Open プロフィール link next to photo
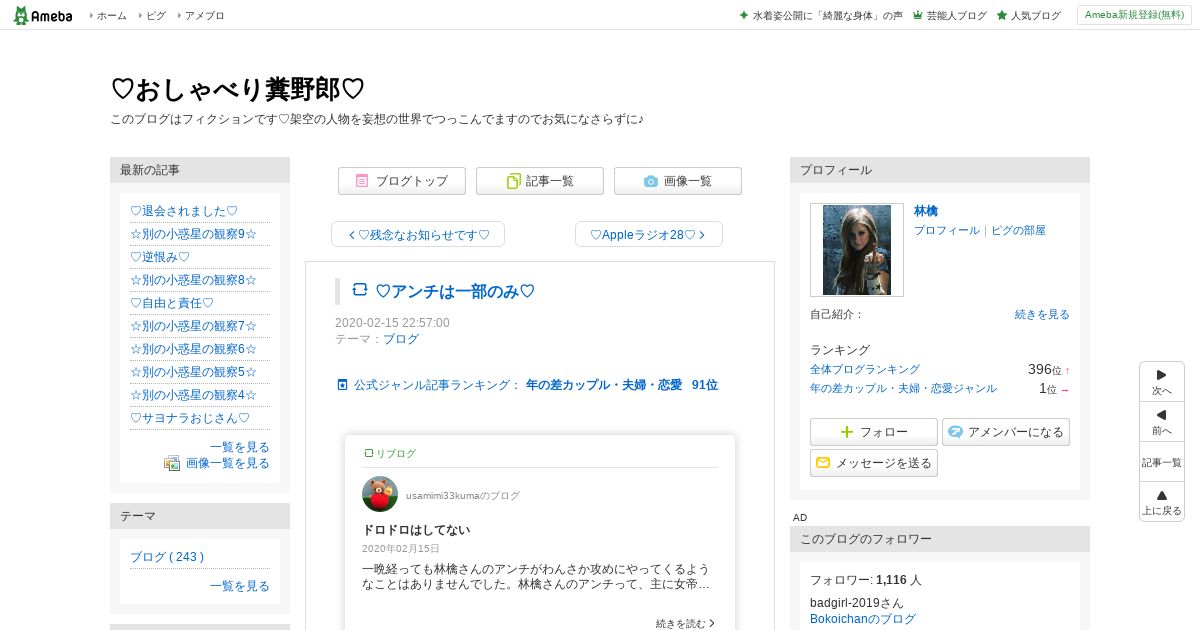 947,230
